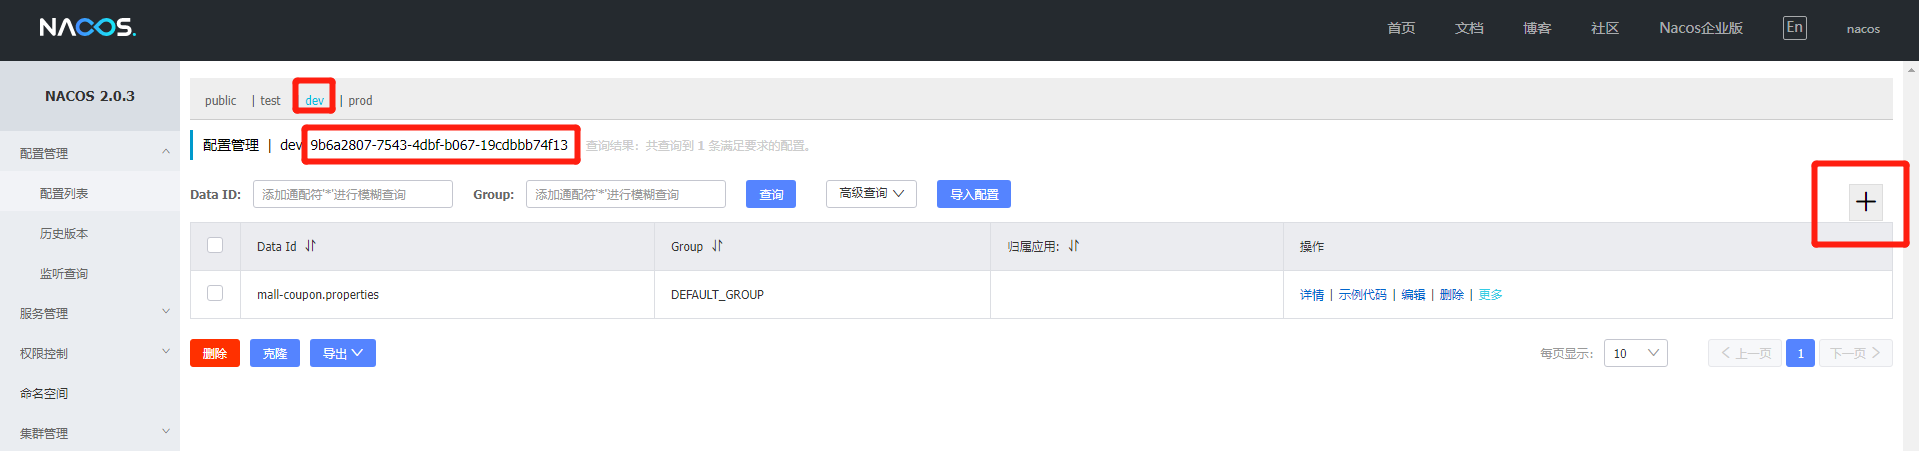Image resolution: width=1919 pixels, height=451 pixels.
Task: Open 博客 in top navigation
Action: [x=1537, y=28]
